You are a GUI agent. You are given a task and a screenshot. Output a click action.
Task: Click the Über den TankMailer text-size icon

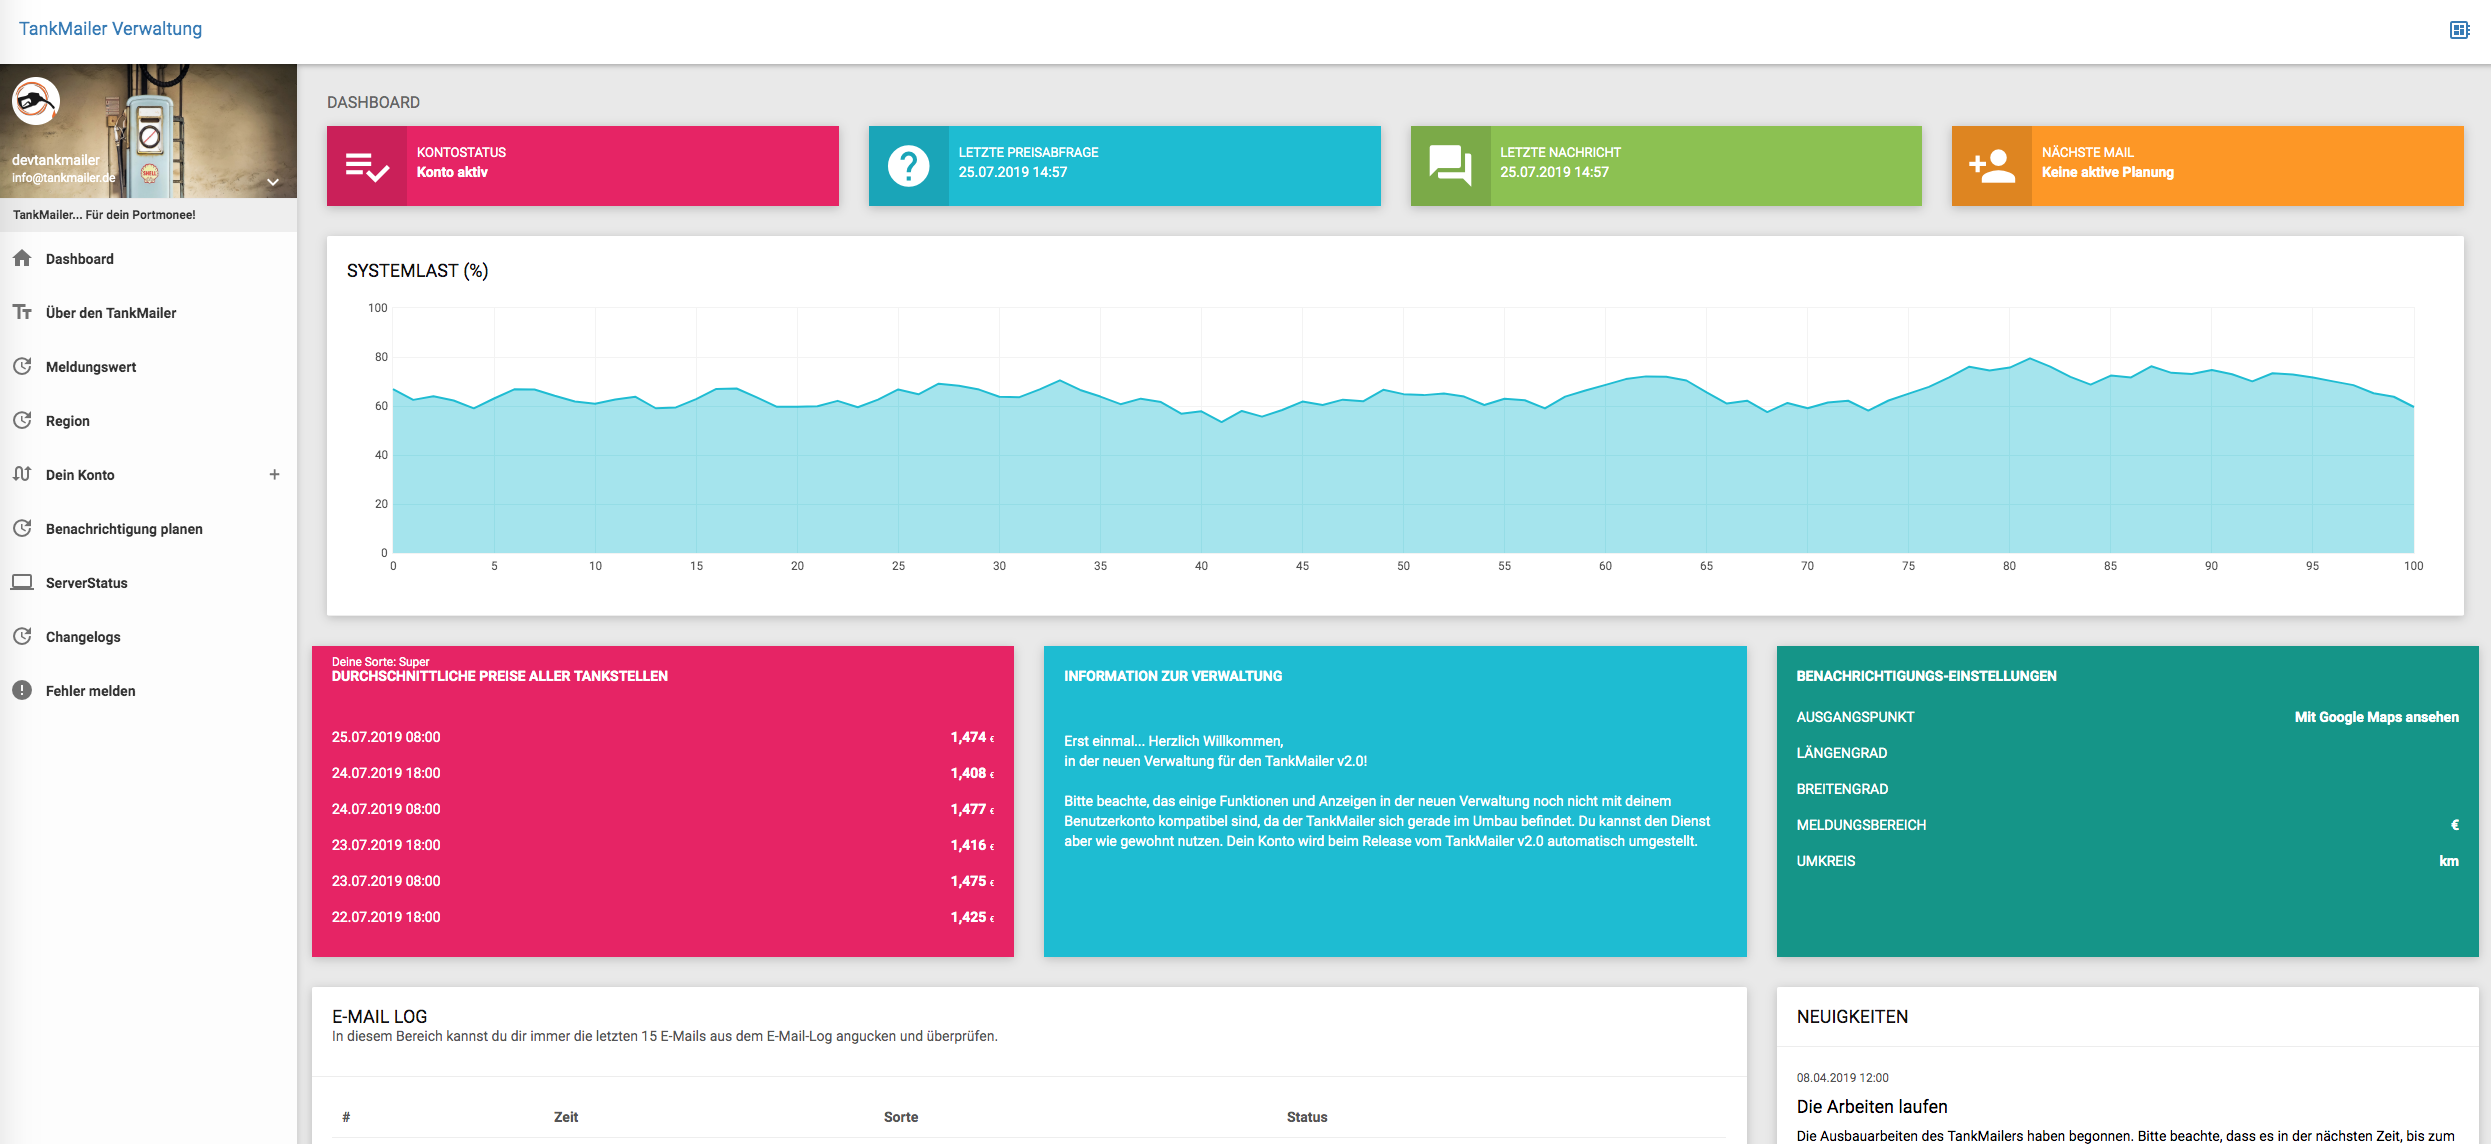click(22, 312)
